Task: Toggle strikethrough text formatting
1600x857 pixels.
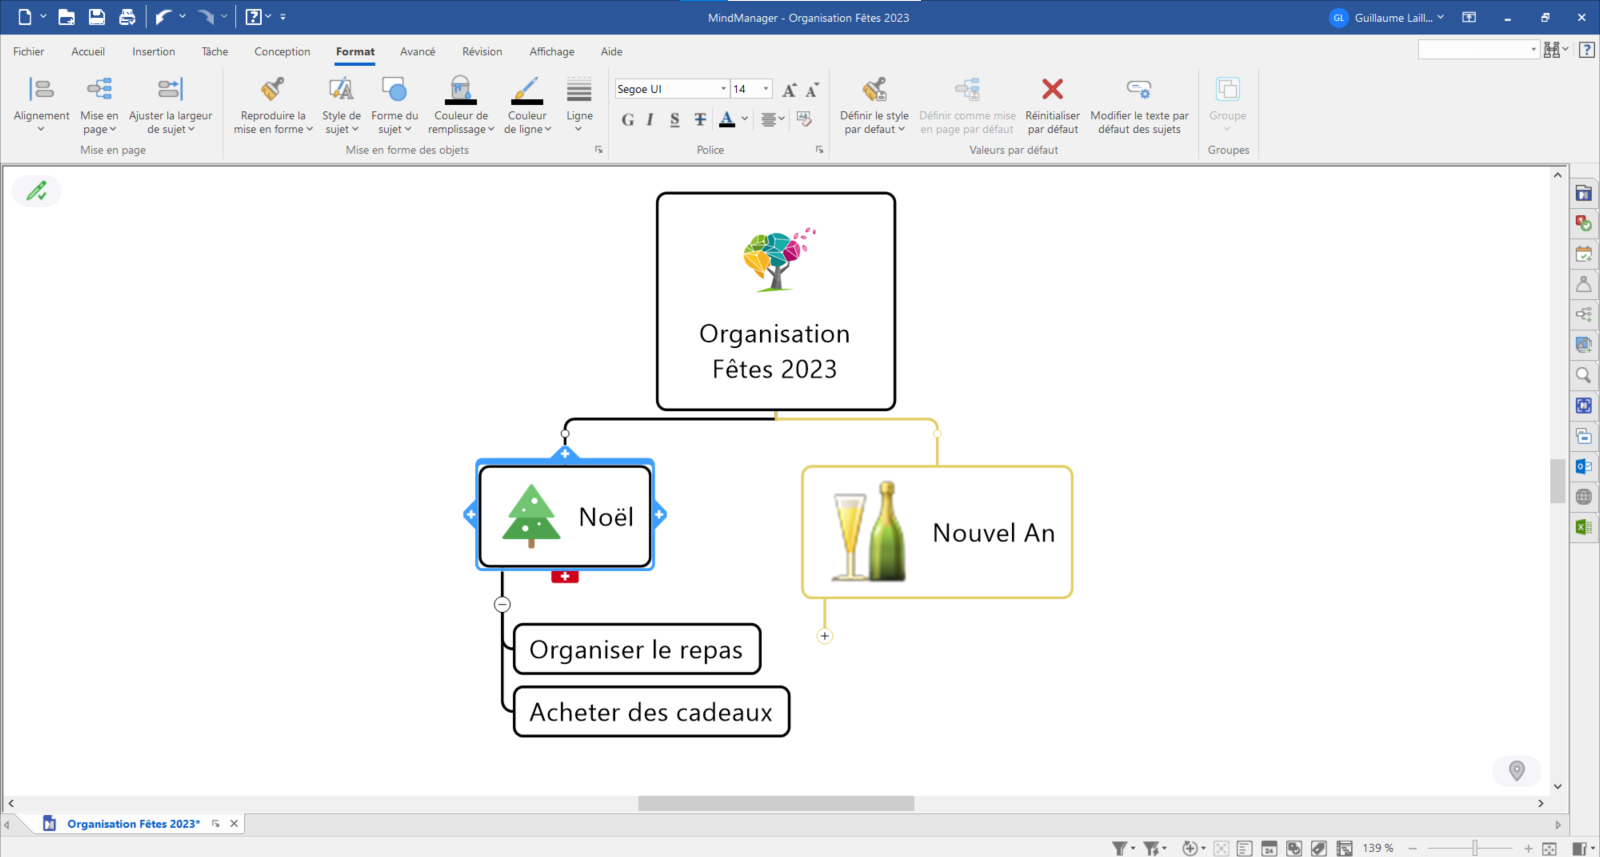Action: pos(700,120)
